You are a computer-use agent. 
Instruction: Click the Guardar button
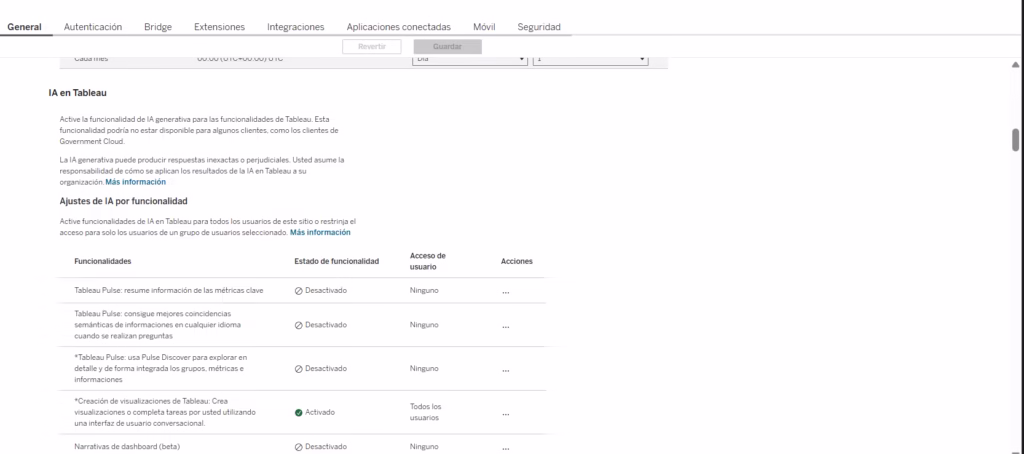(x=447, y=46)
